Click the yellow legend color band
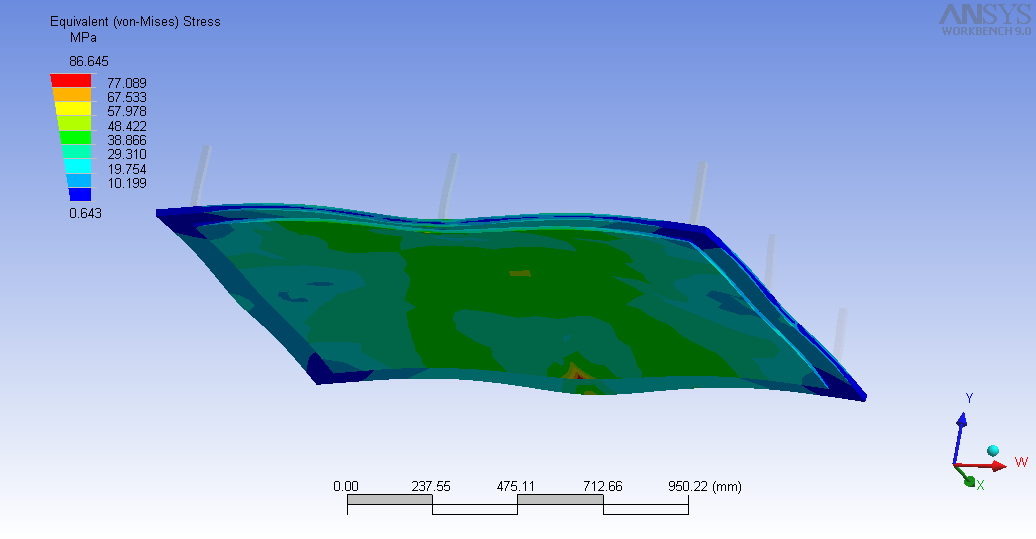Viewport: 1036px width, 539px height. pos(73,109)
